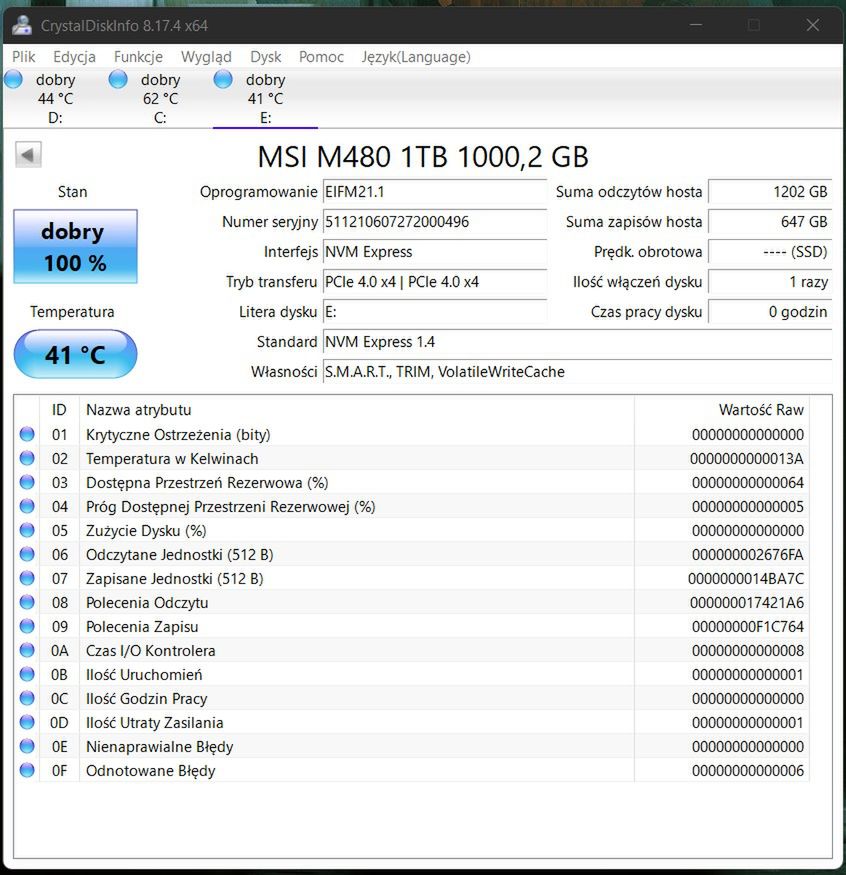Click the firmware field EIFM21.1

click(x=434, y=192)
